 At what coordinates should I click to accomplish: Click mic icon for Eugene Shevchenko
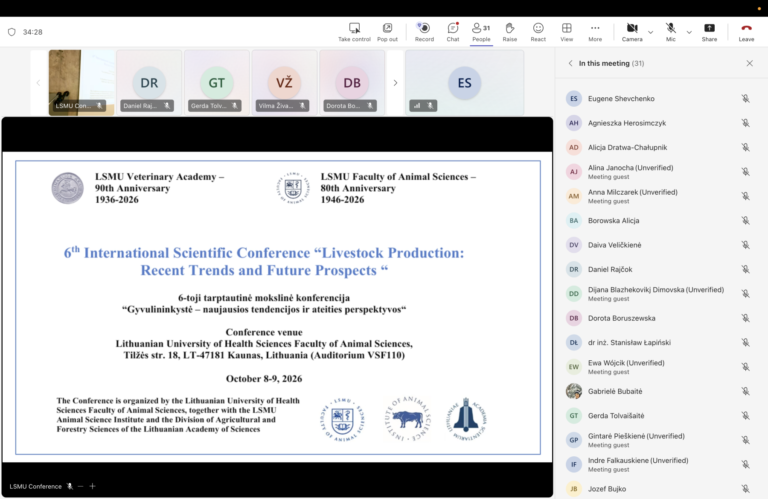(x=745, y=98)
